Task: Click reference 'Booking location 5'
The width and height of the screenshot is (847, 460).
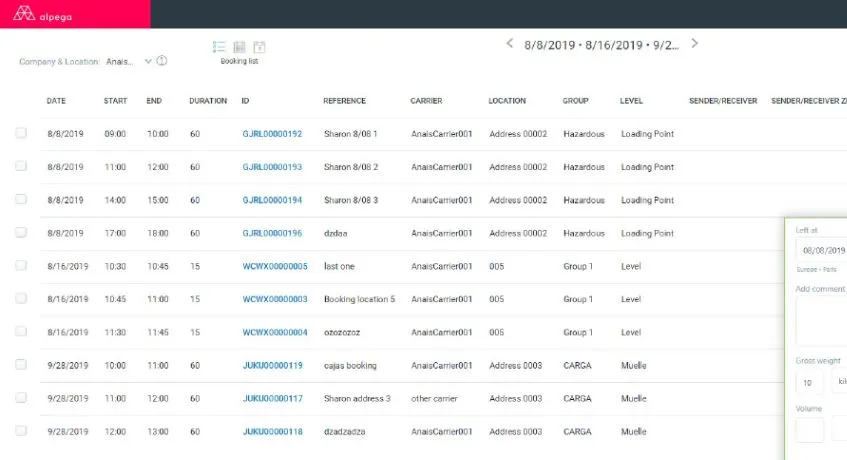Action: (360, 299)
